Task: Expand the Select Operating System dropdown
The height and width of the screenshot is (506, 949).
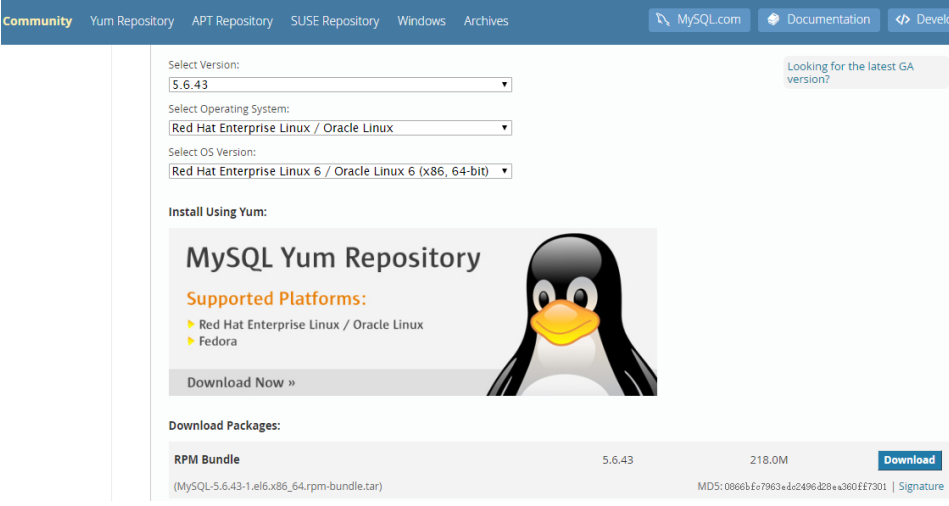Action: click(340, 128)
